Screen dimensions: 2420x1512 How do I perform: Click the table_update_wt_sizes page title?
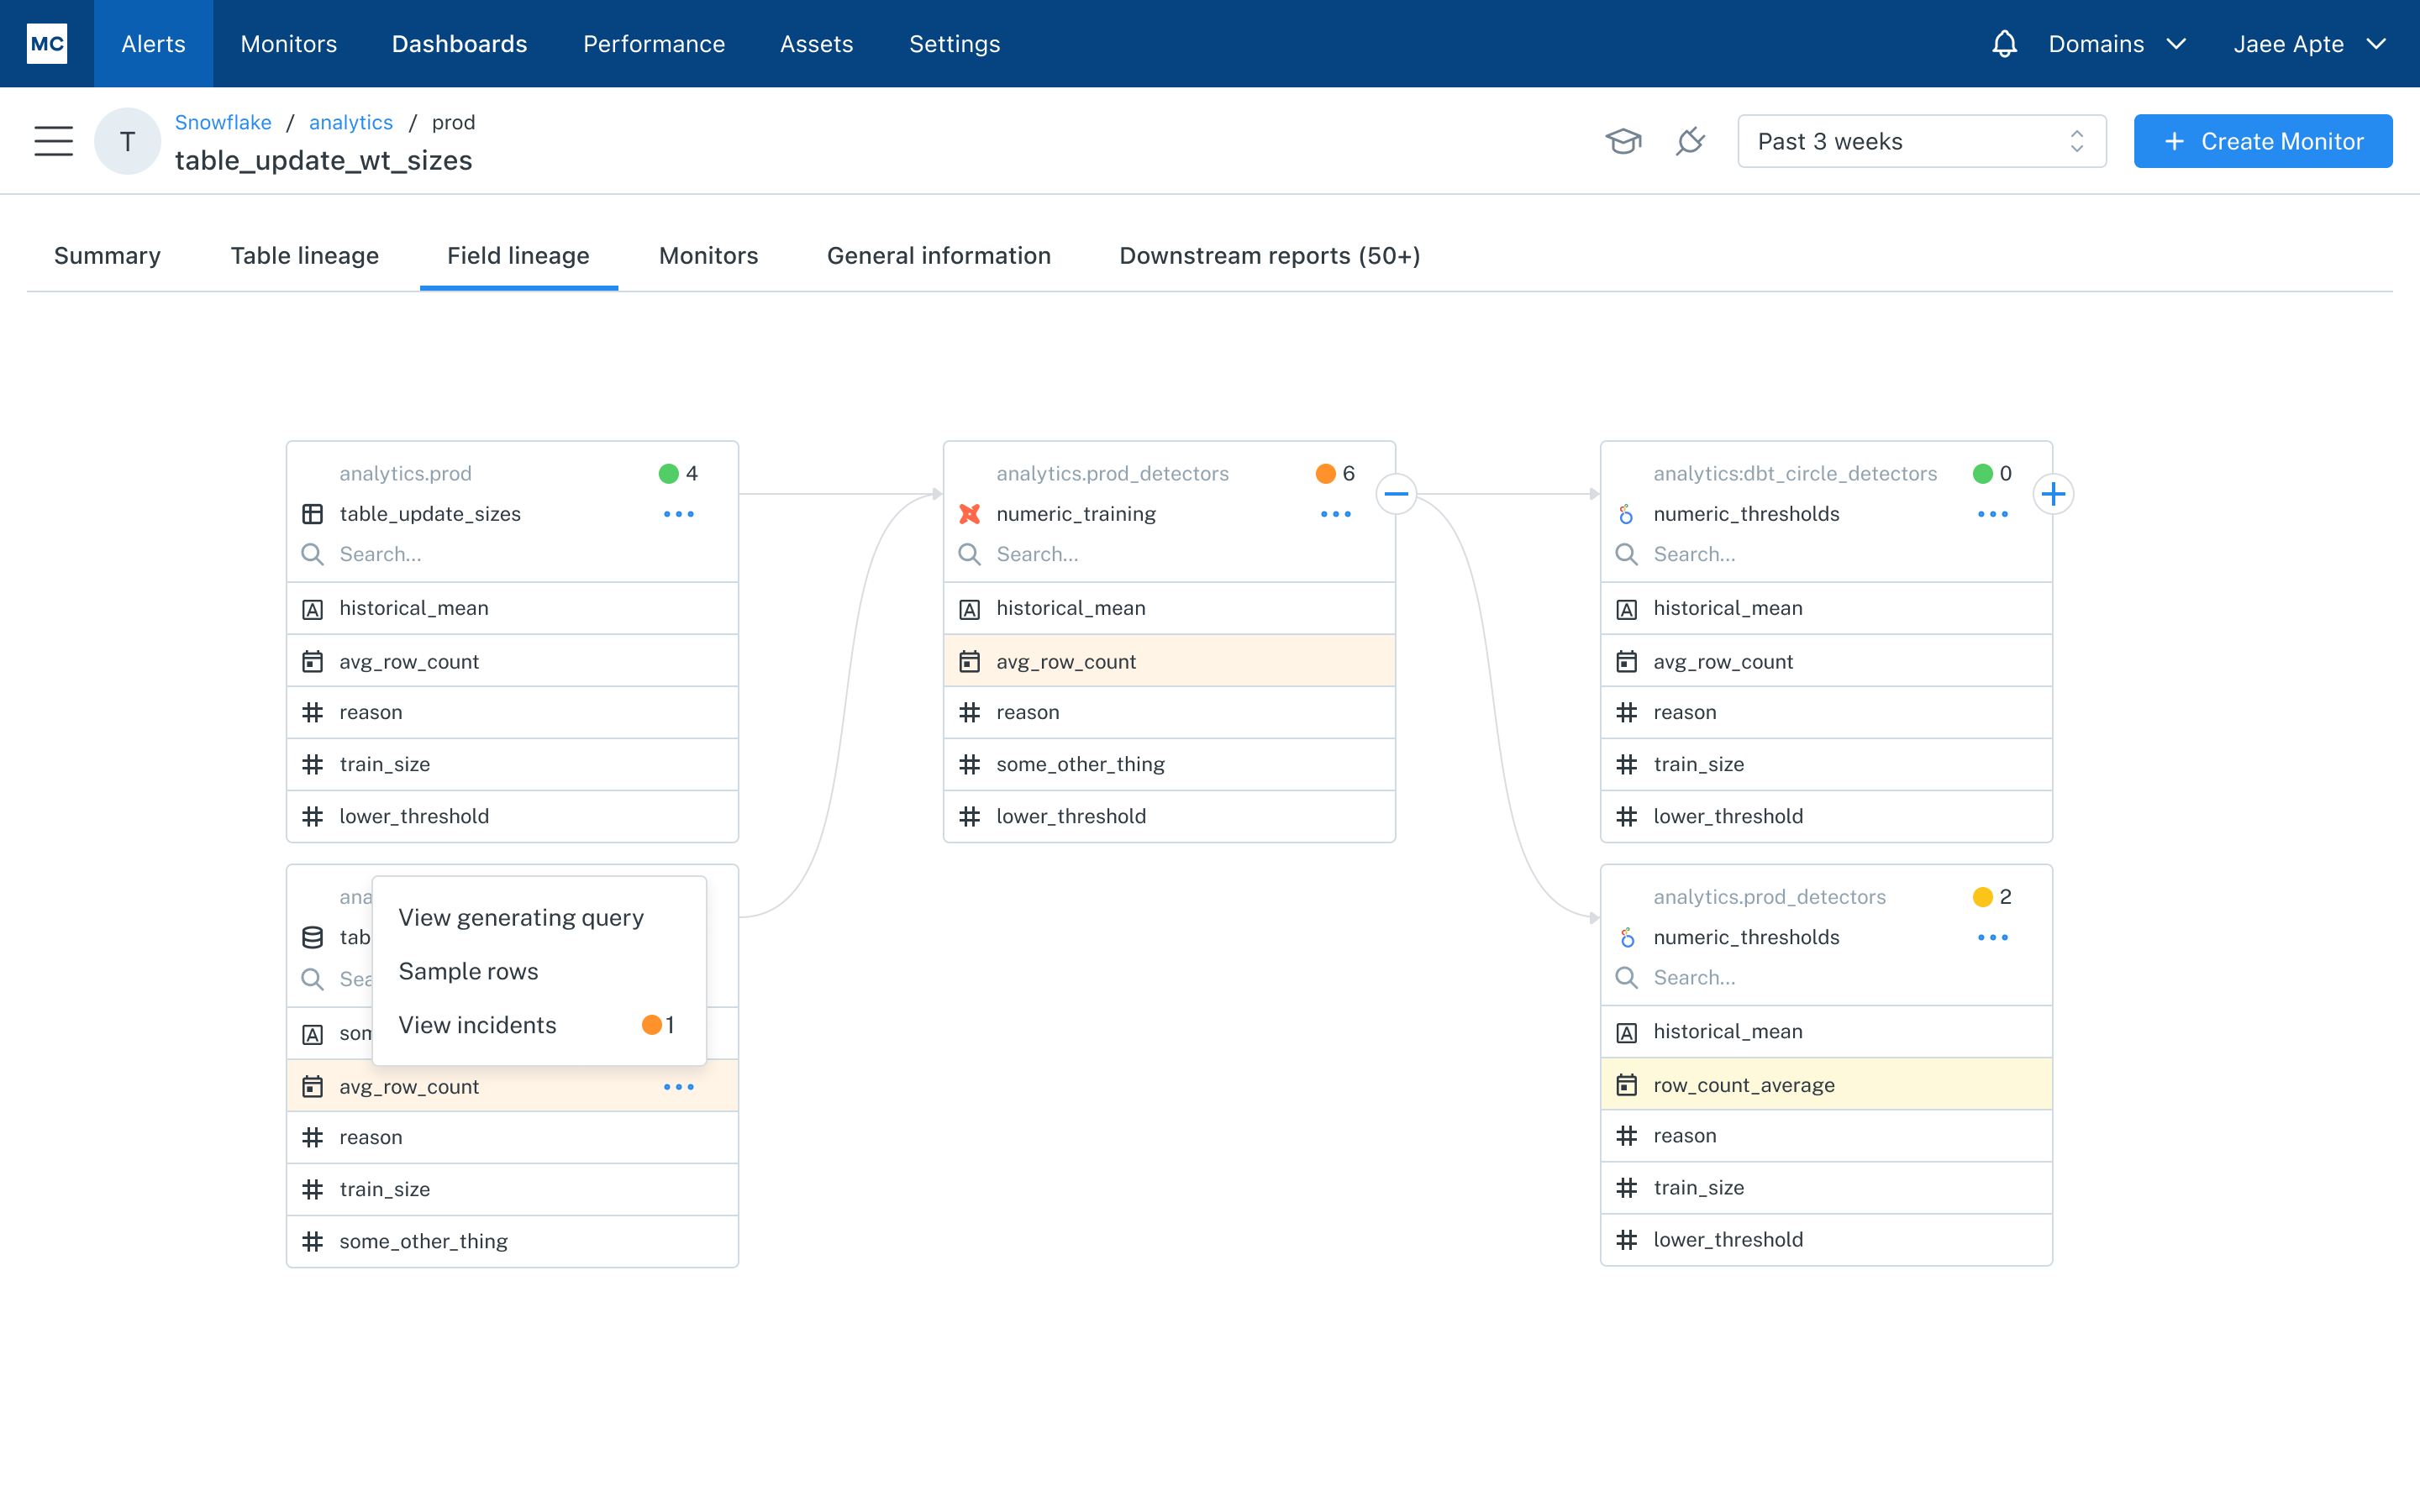coord(323,160)
